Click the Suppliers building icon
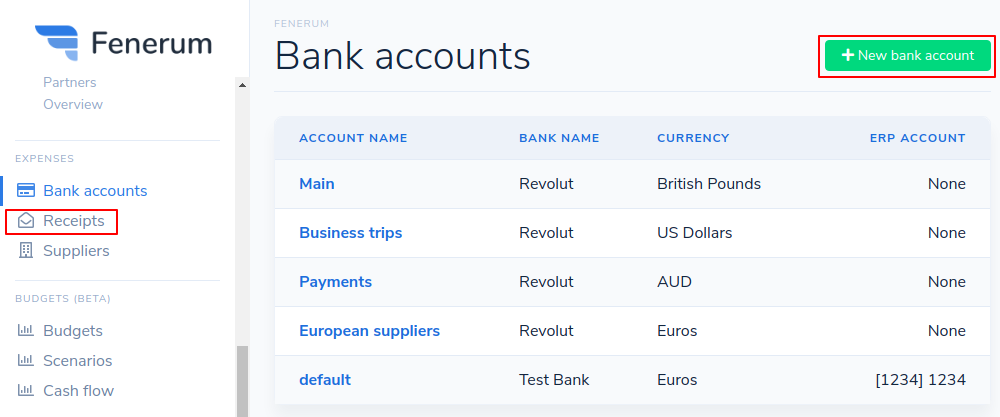 (26, 251)
